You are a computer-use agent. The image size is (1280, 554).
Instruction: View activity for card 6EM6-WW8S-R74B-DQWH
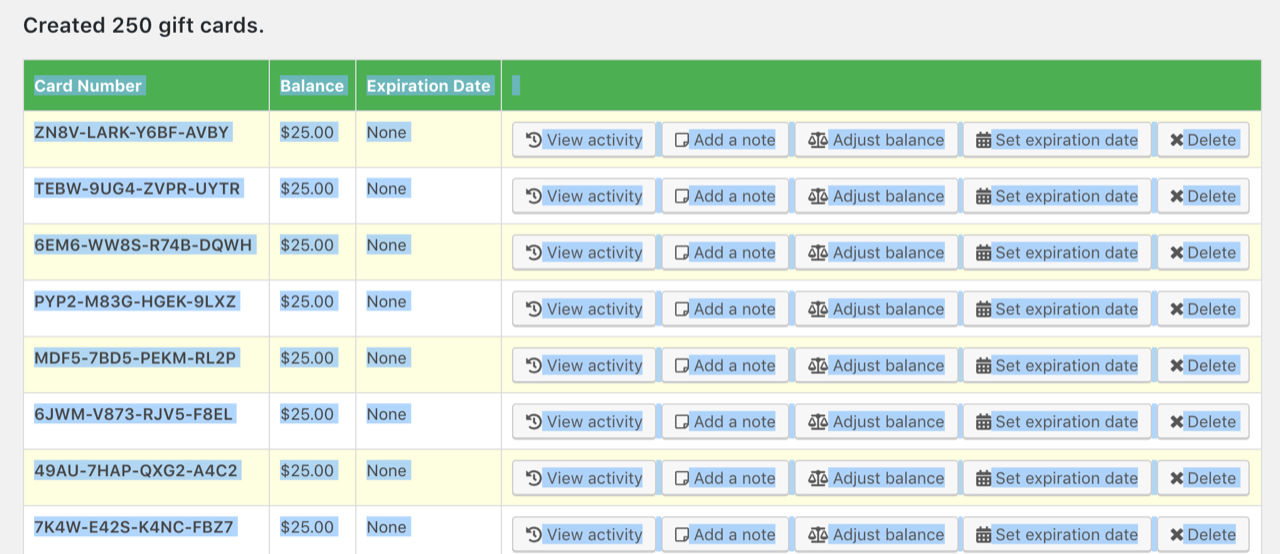click(x=584, y=253)
